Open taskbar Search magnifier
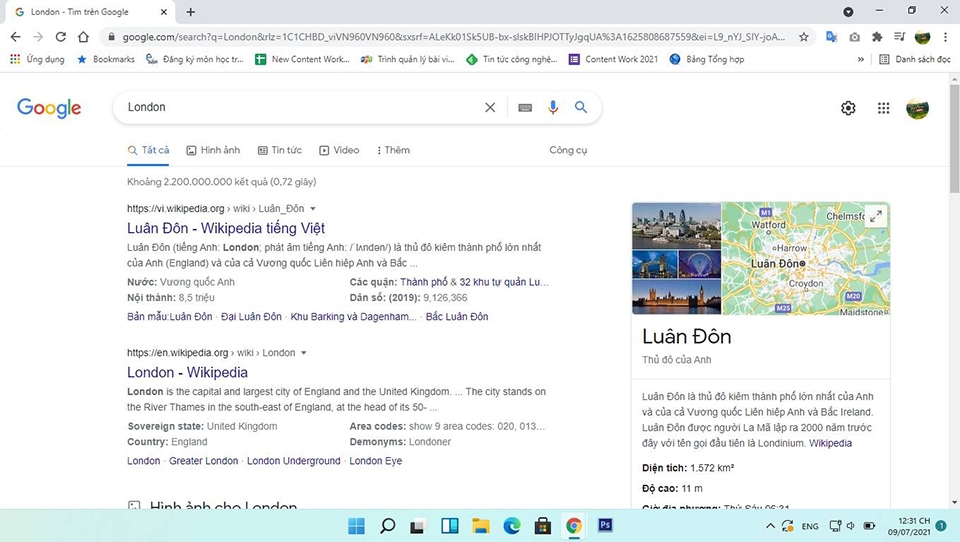 388,525
